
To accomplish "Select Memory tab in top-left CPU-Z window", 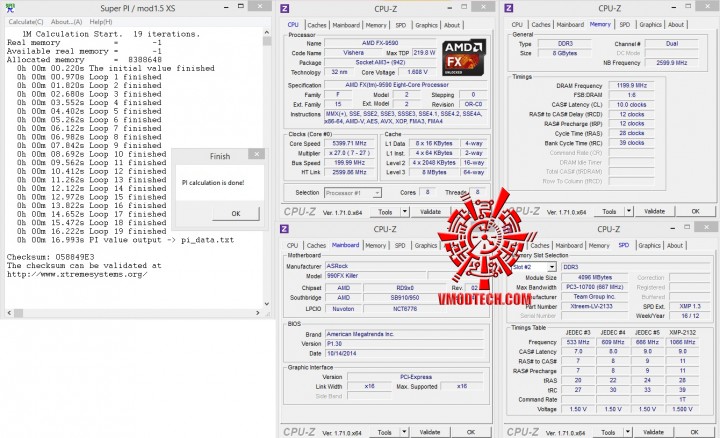I will pyautogui.click(x=376, y=25).
